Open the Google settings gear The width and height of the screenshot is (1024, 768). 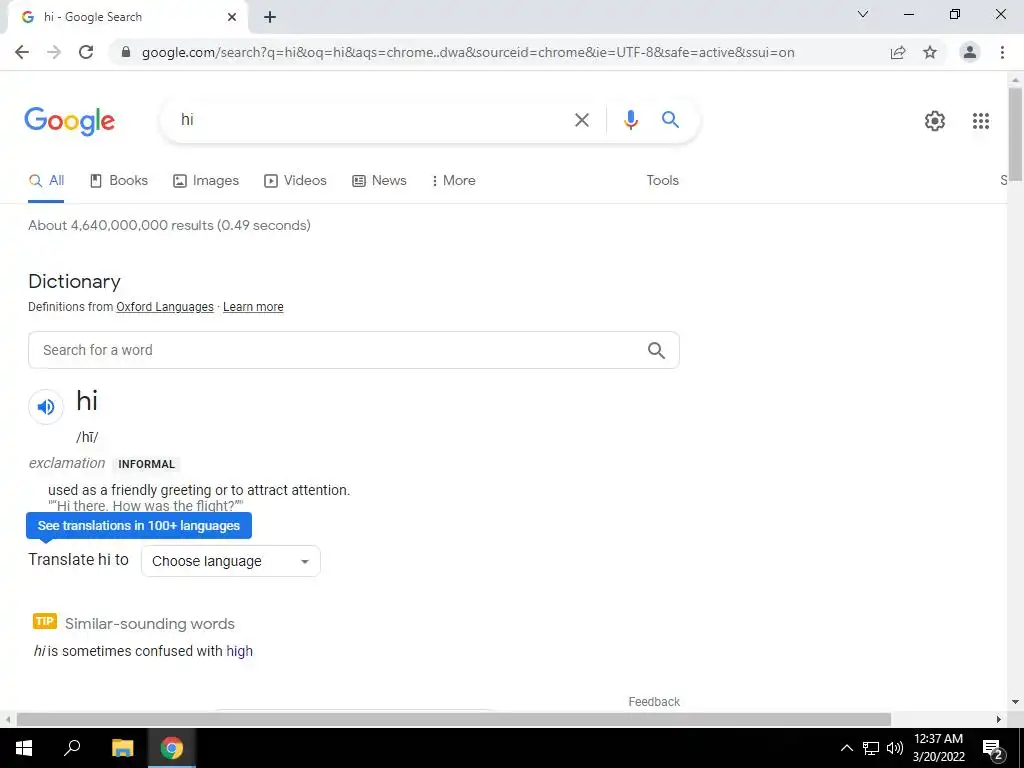tap(935, 121)
